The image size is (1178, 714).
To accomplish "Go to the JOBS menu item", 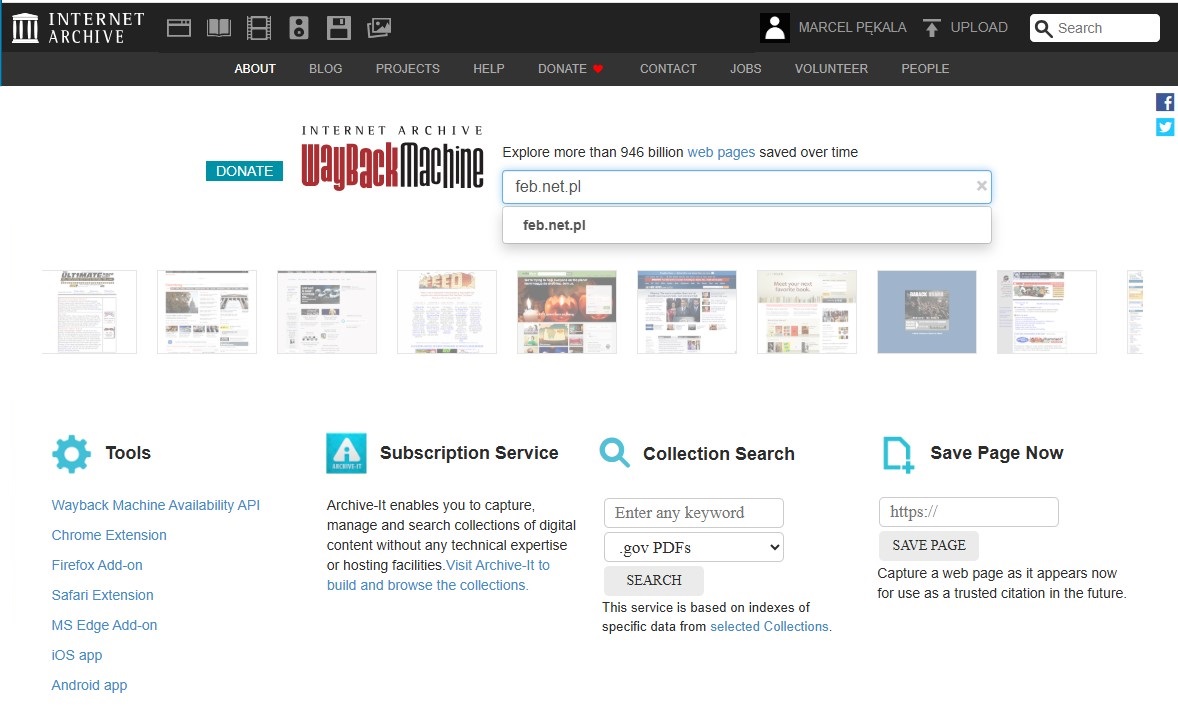I will [745, 68].
